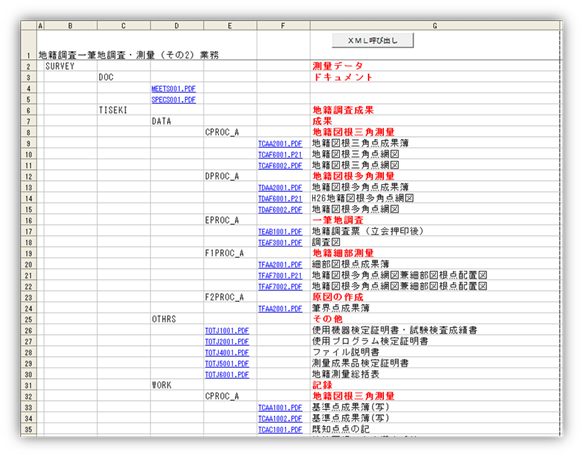This screenshot has height=457, width=583.
Task: Open the TDAF6002.PDF link
Action: pos(280,210)
